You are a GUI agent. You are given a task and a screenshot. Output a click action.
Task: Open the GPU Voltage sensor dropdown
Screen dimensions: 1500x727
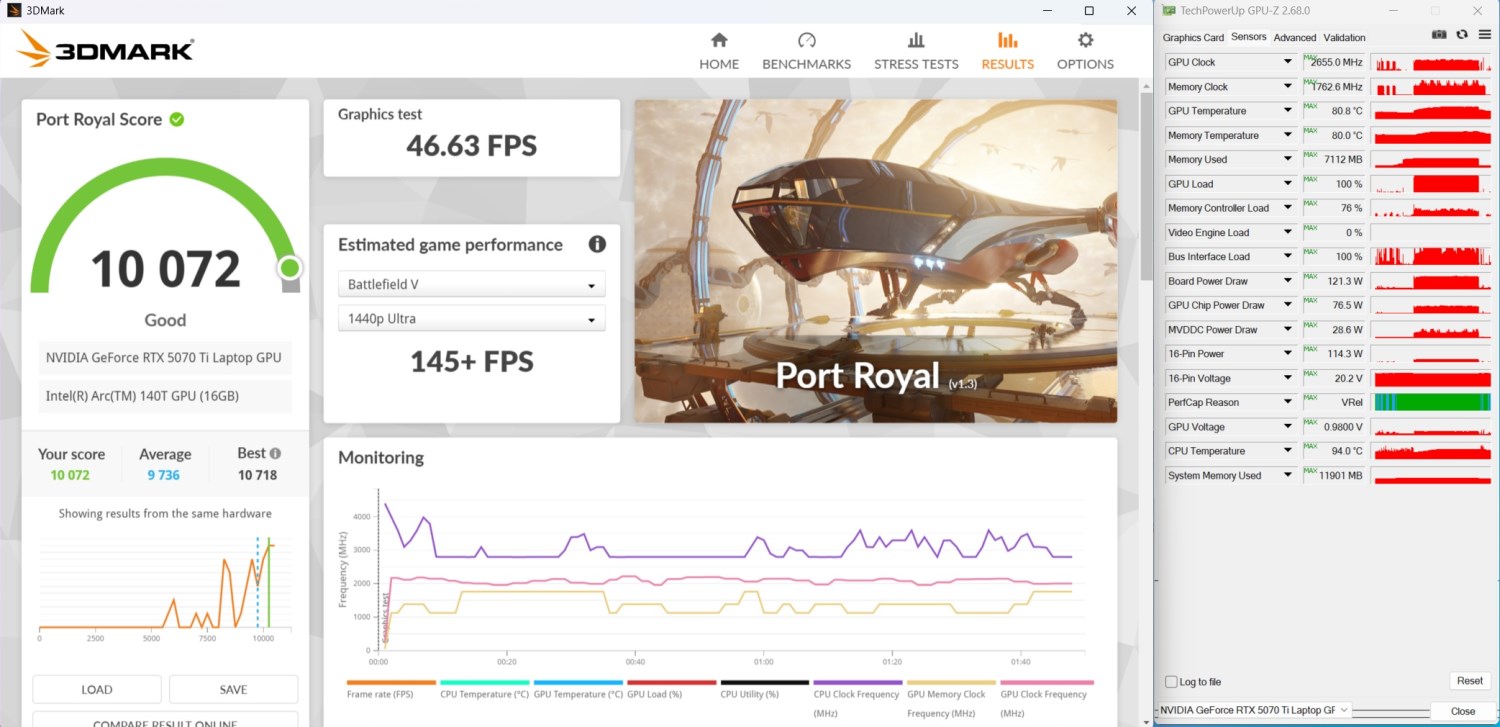click(x=1288, y=427)
